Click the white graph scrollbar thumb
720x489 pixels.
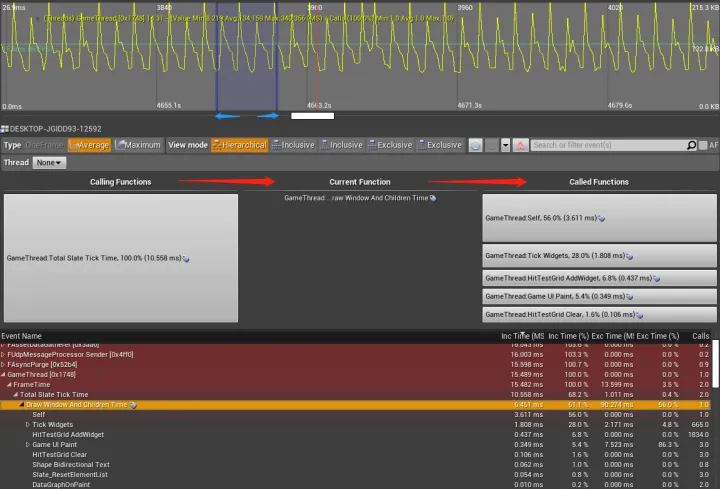pyautogui.click(x=312, y=116)
